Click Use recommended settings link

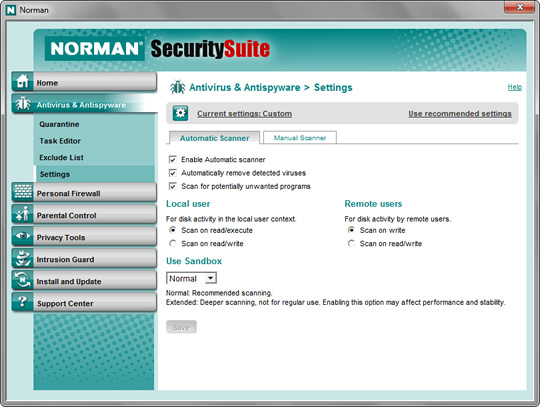(460, 114)
